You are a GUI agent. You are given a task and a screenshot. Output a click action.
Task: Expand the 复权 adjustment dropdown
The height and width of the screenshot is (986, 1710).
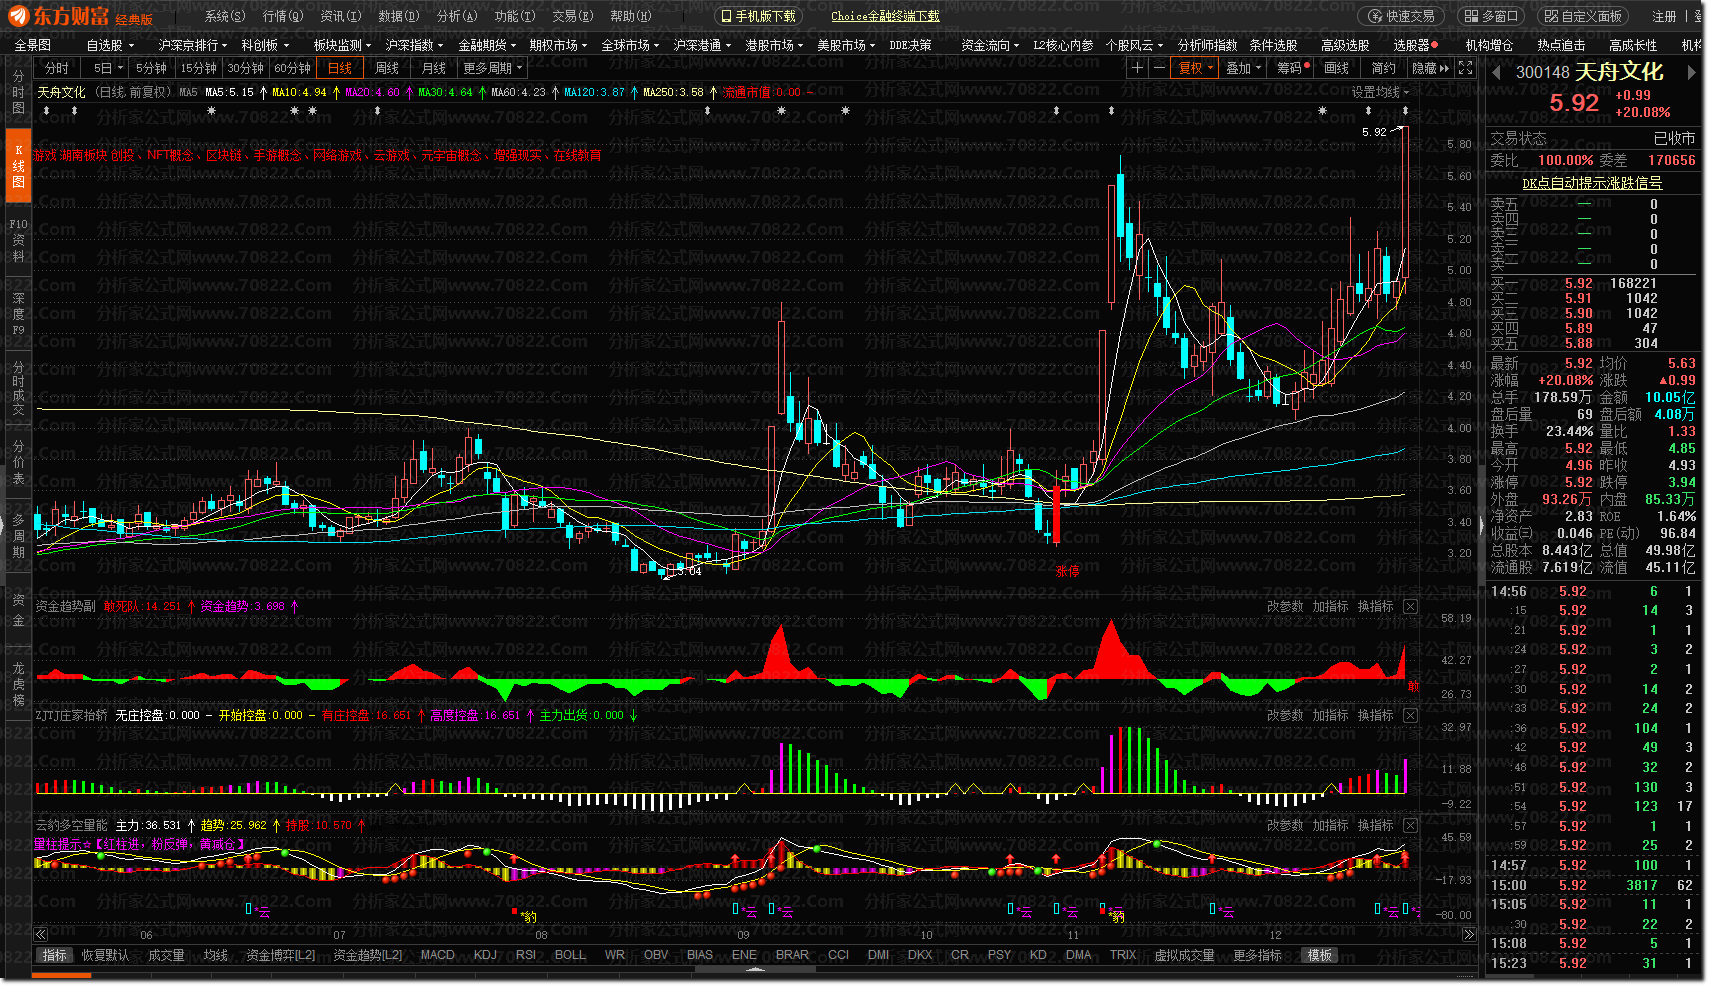(1195, 68)
